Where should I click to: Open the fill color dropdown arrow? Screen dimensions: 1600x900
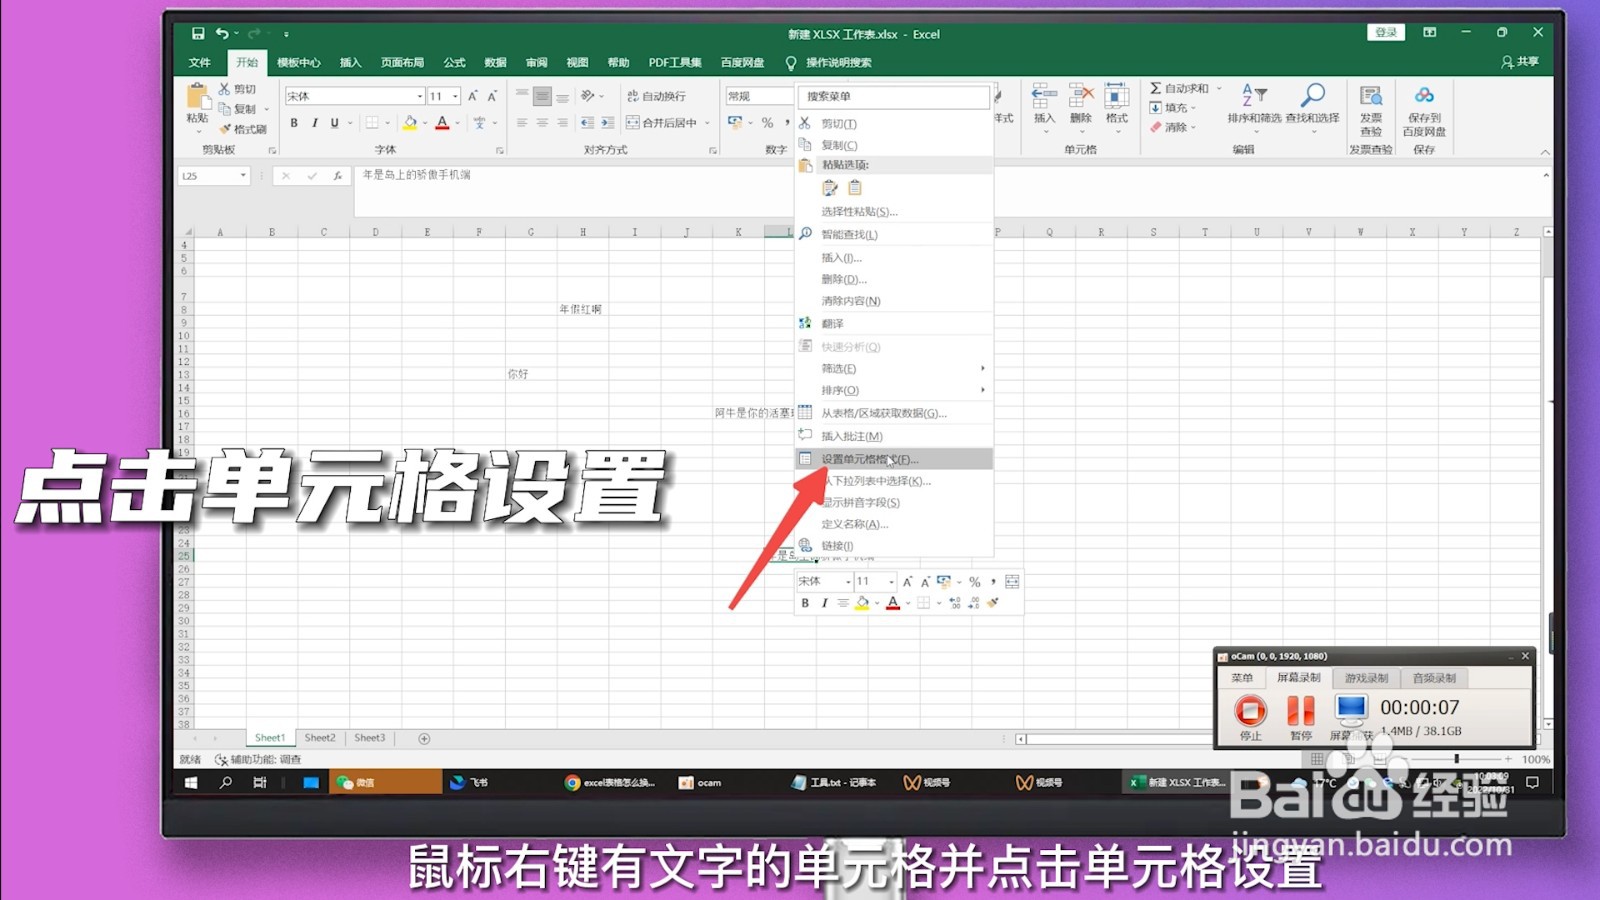(x=425, y=123)
